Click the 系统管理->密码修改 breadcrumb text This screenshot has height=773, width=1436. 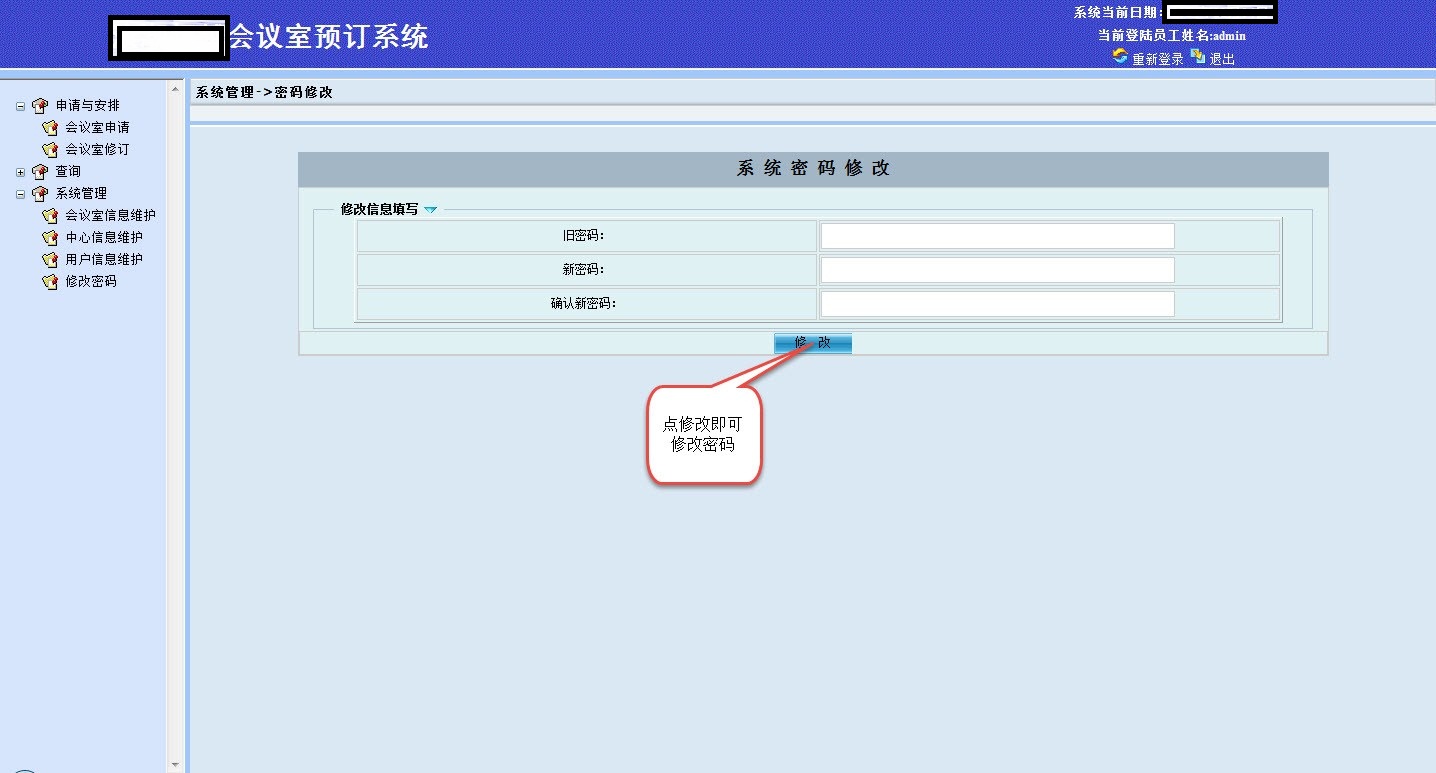pos(264,92)
